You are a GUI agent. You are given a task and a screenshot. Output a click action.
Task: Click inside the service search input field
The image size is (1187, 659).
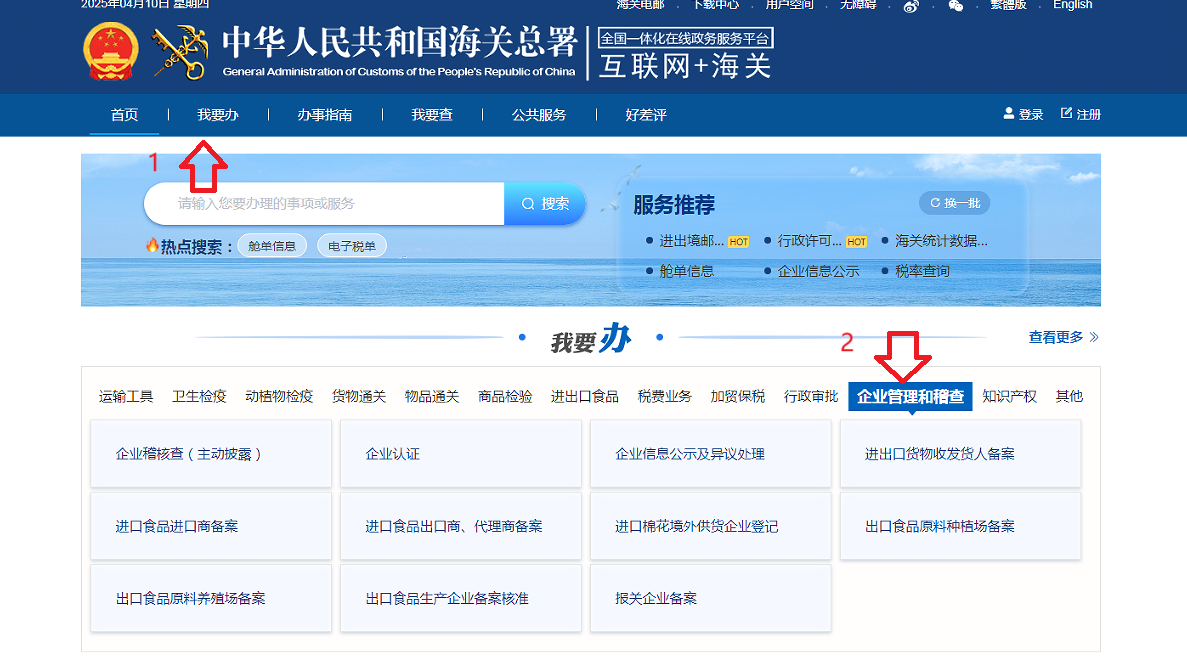[x=320, y=203]
